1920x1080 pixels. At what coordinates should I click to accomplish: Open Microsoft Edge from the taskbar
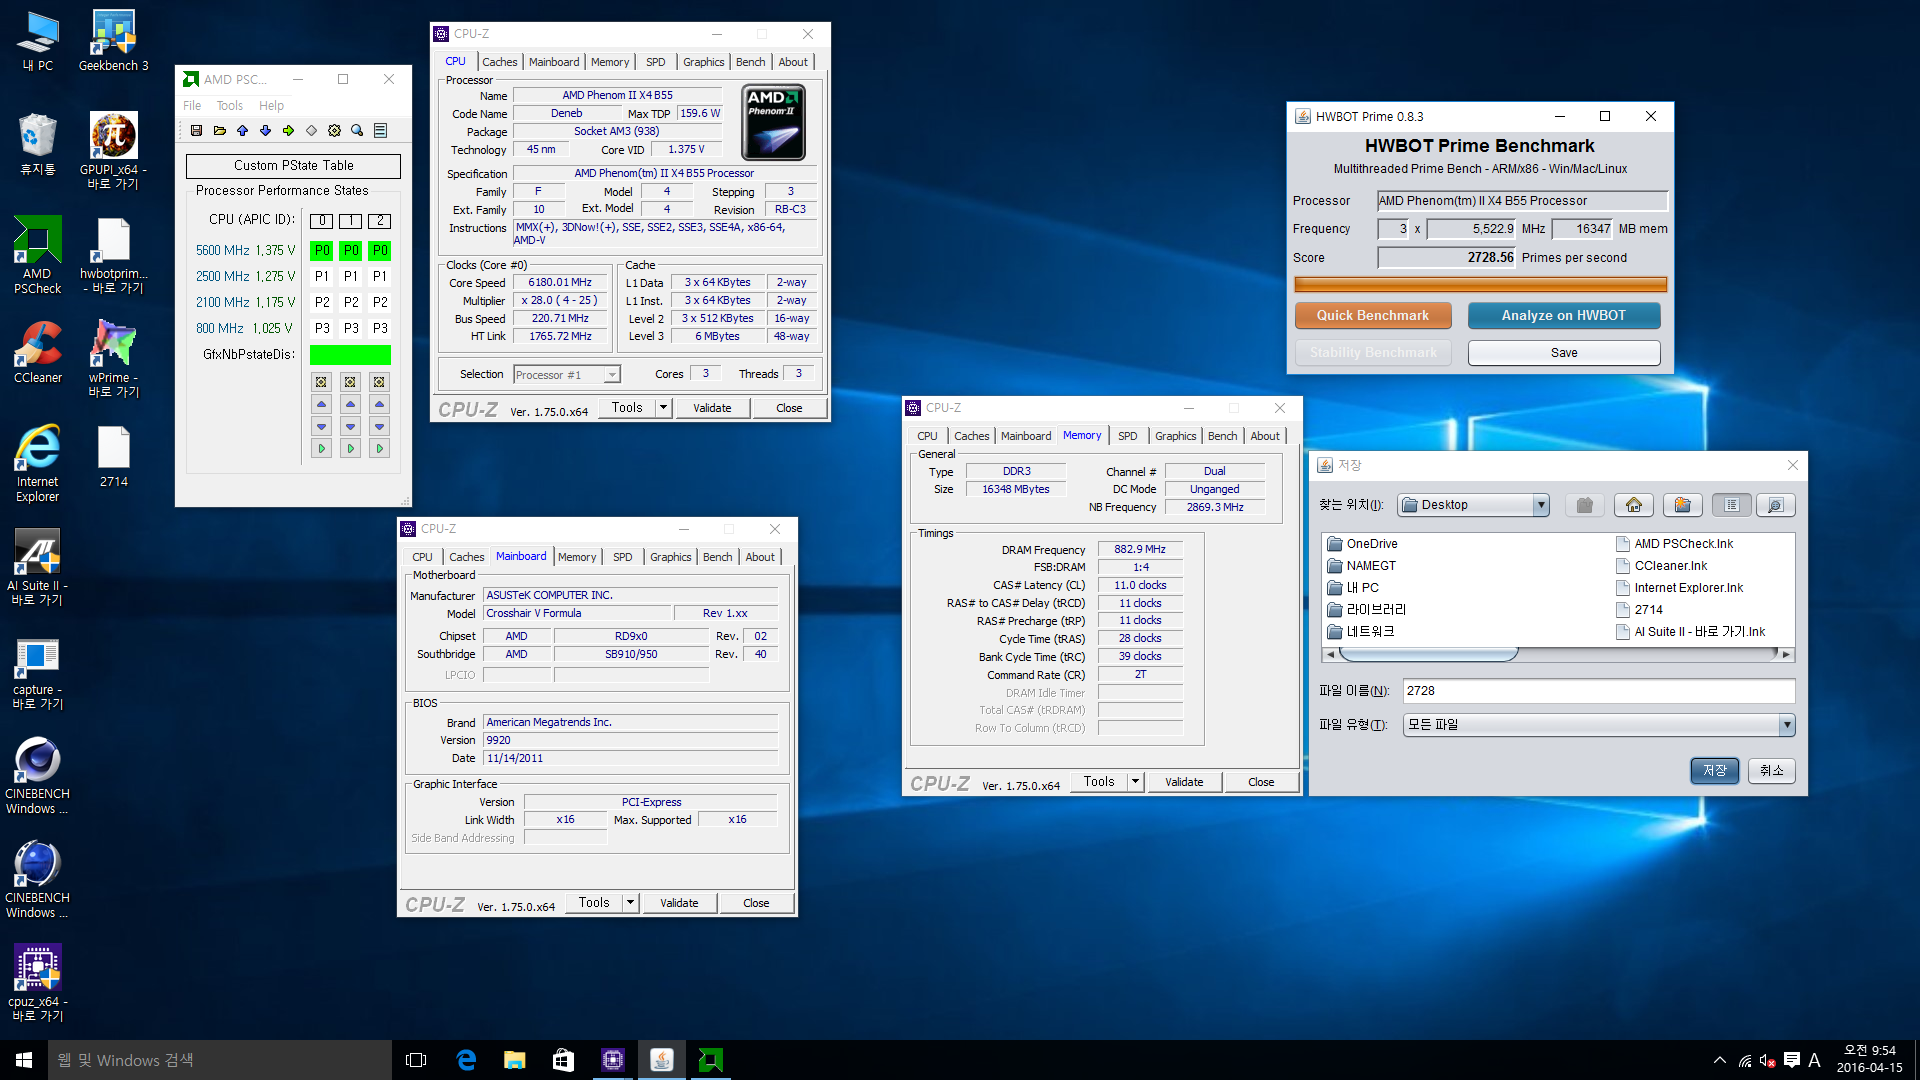pyautogui.click(x=466, y=1060)
